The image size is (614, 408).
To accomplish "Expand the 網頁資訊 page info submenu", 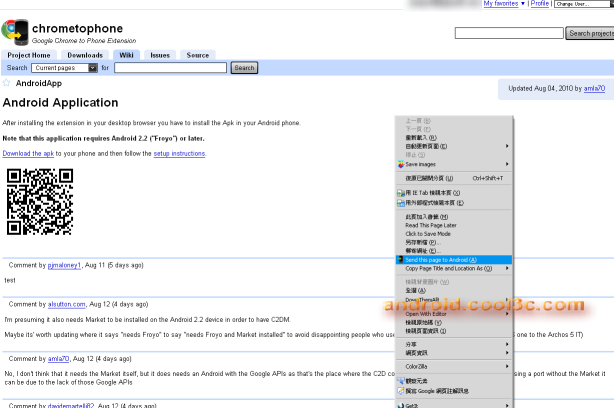I will coord(453,353).
